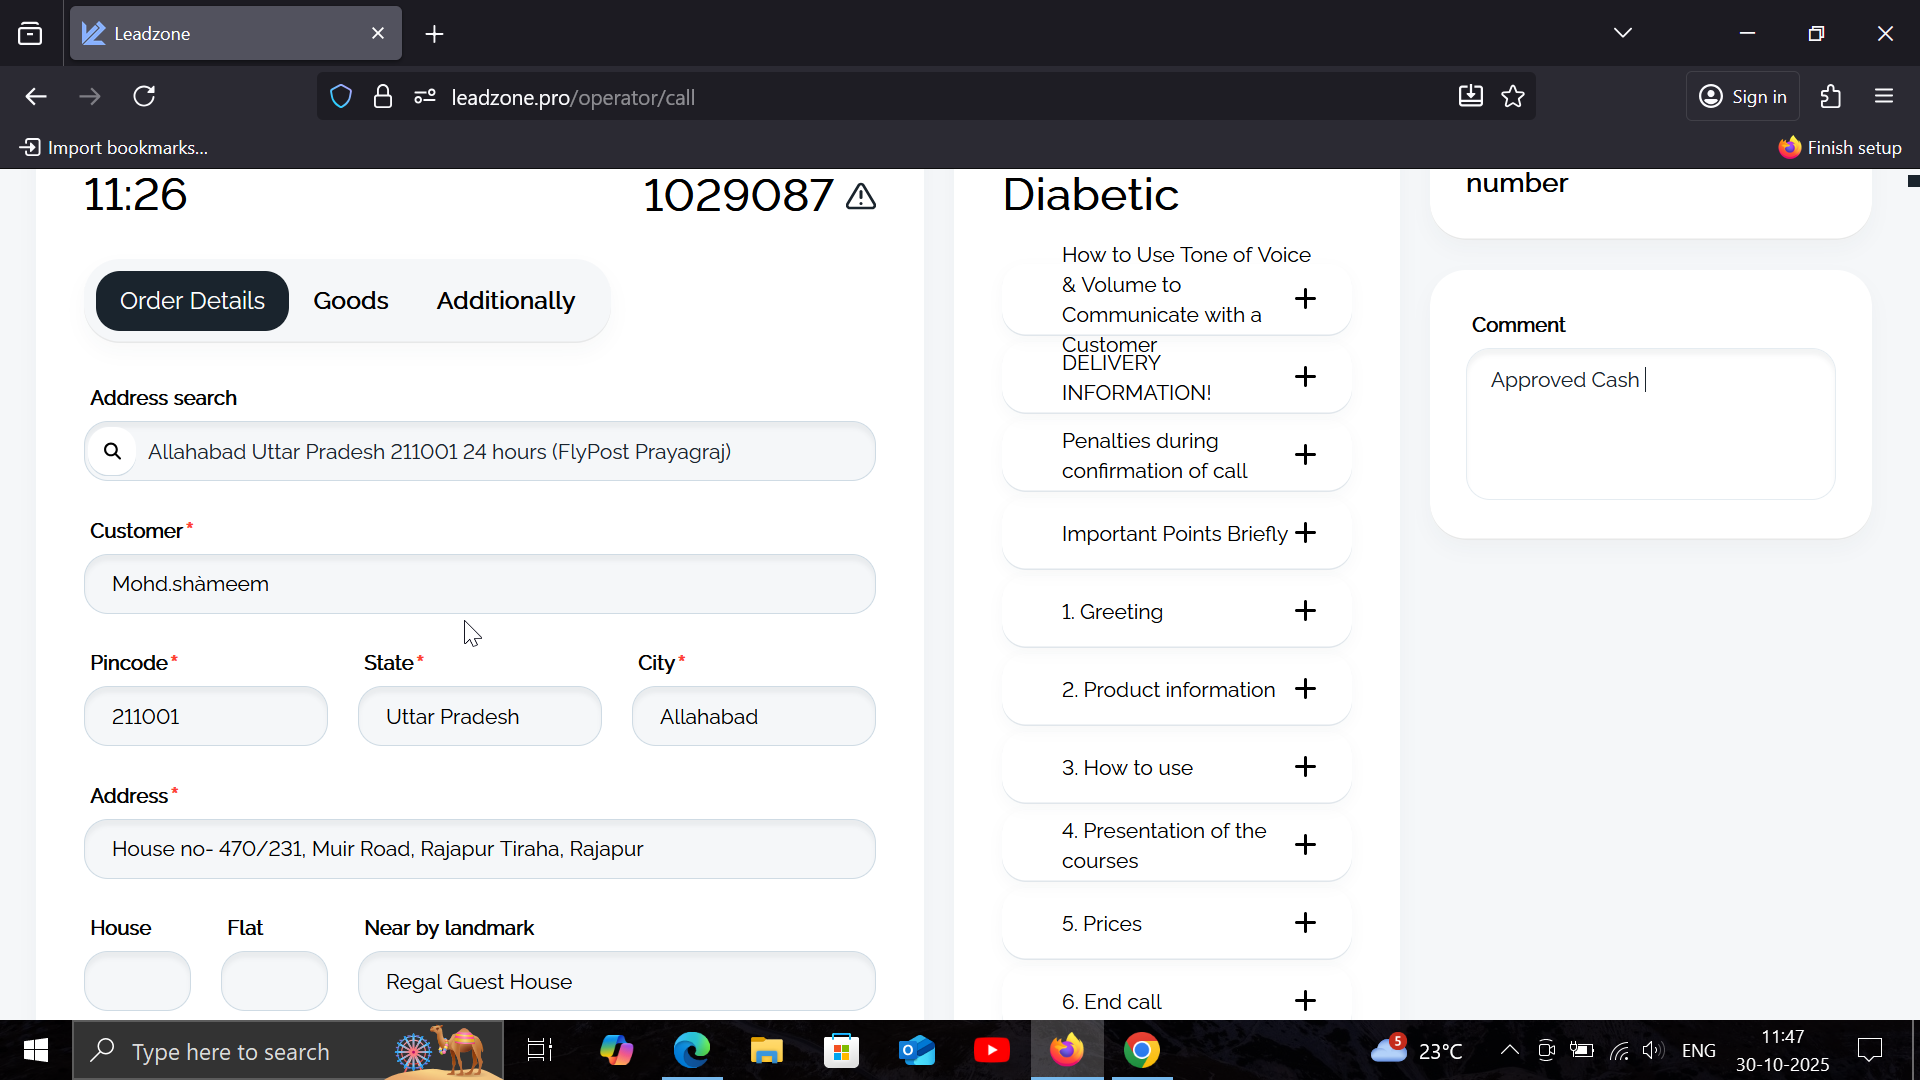The width and height of the screenshot is (1920, 1080).
Task: Click the tracking protection shield icon
Action: click(x=341, y=96)
